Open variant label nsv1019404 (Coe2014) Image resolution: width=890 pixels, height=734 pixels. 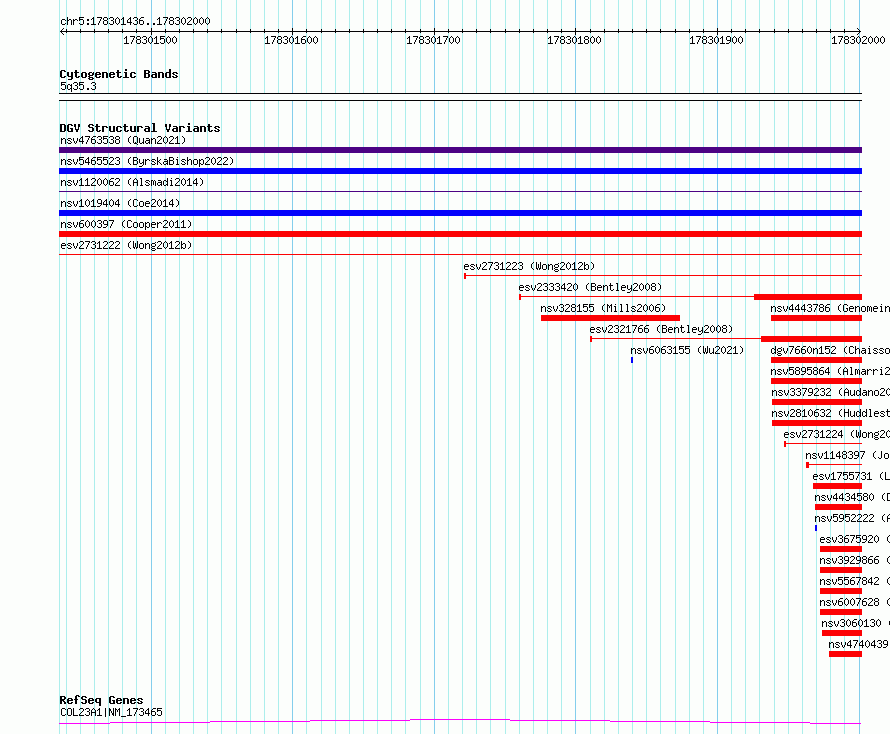point(120,203)
